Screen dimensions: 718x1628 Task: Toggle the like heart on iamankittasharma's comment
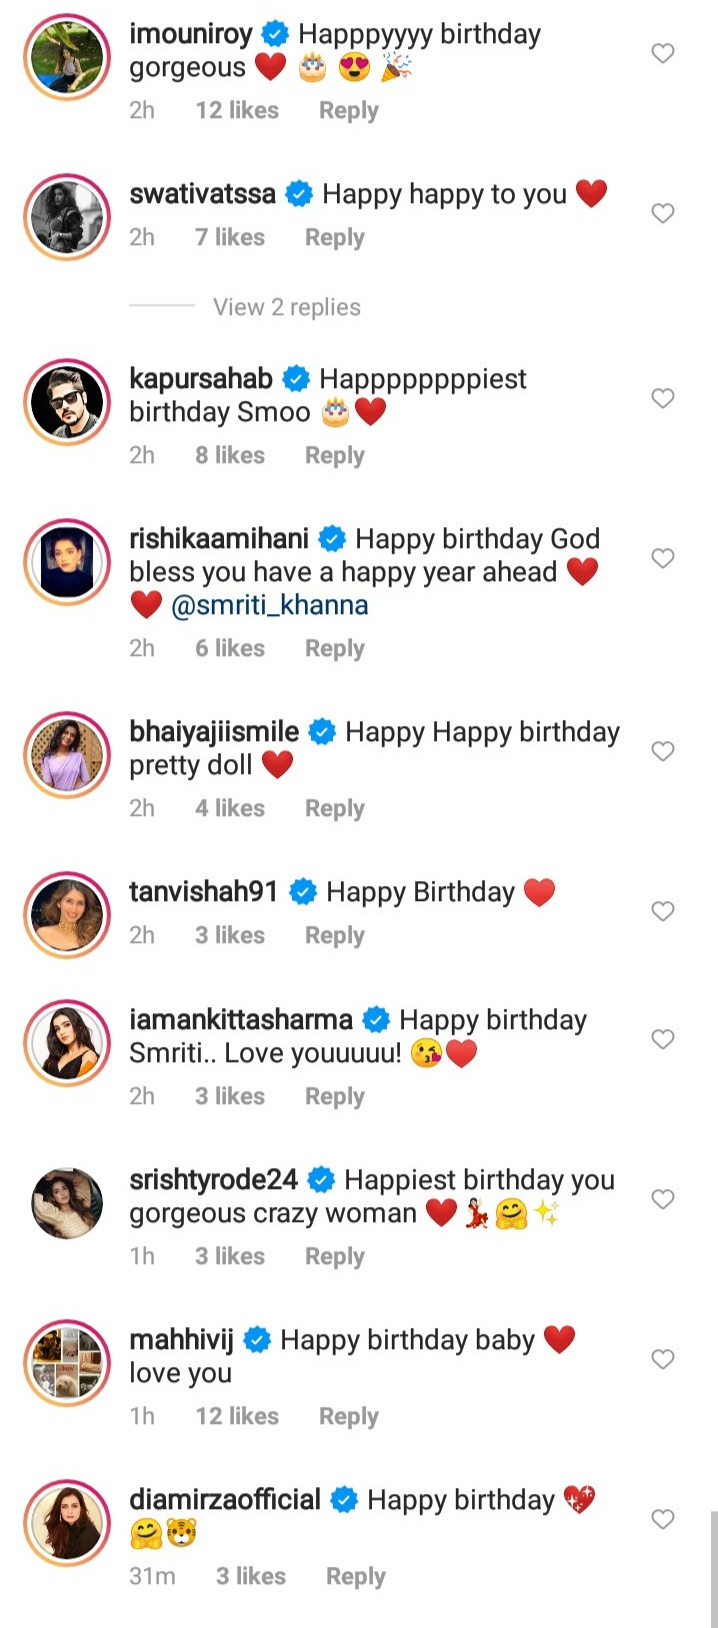pos(663,1039)
